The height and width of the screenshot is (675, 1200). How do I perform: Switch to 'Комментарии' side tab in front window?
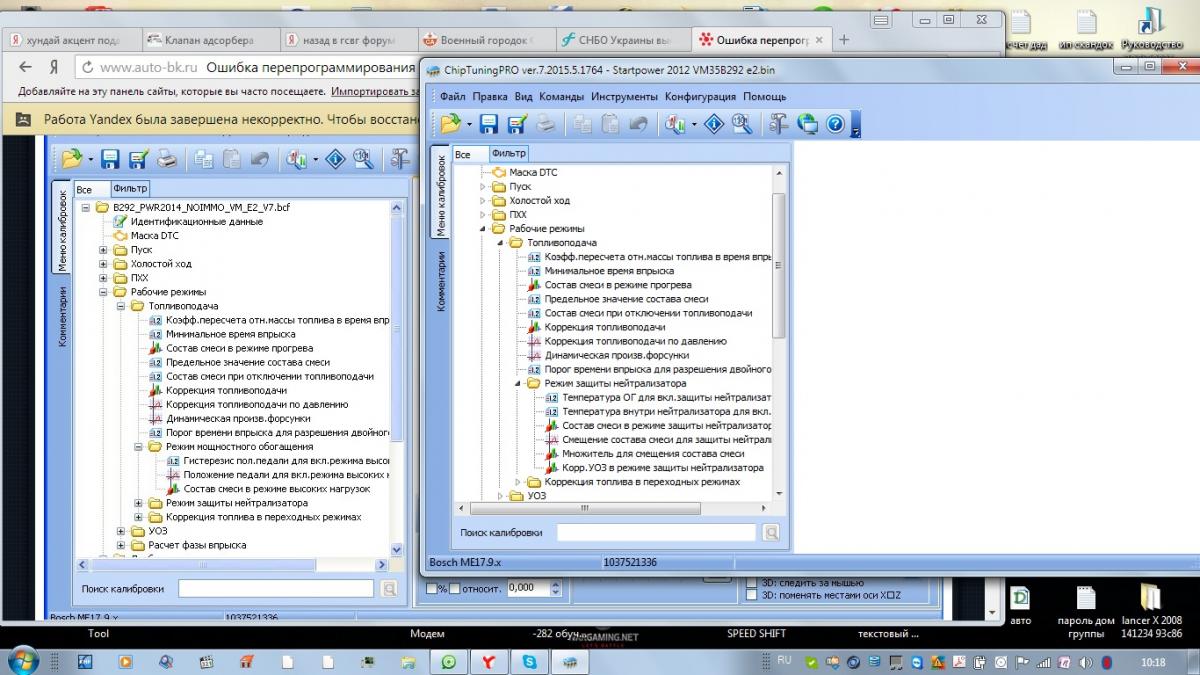[440, 280]
